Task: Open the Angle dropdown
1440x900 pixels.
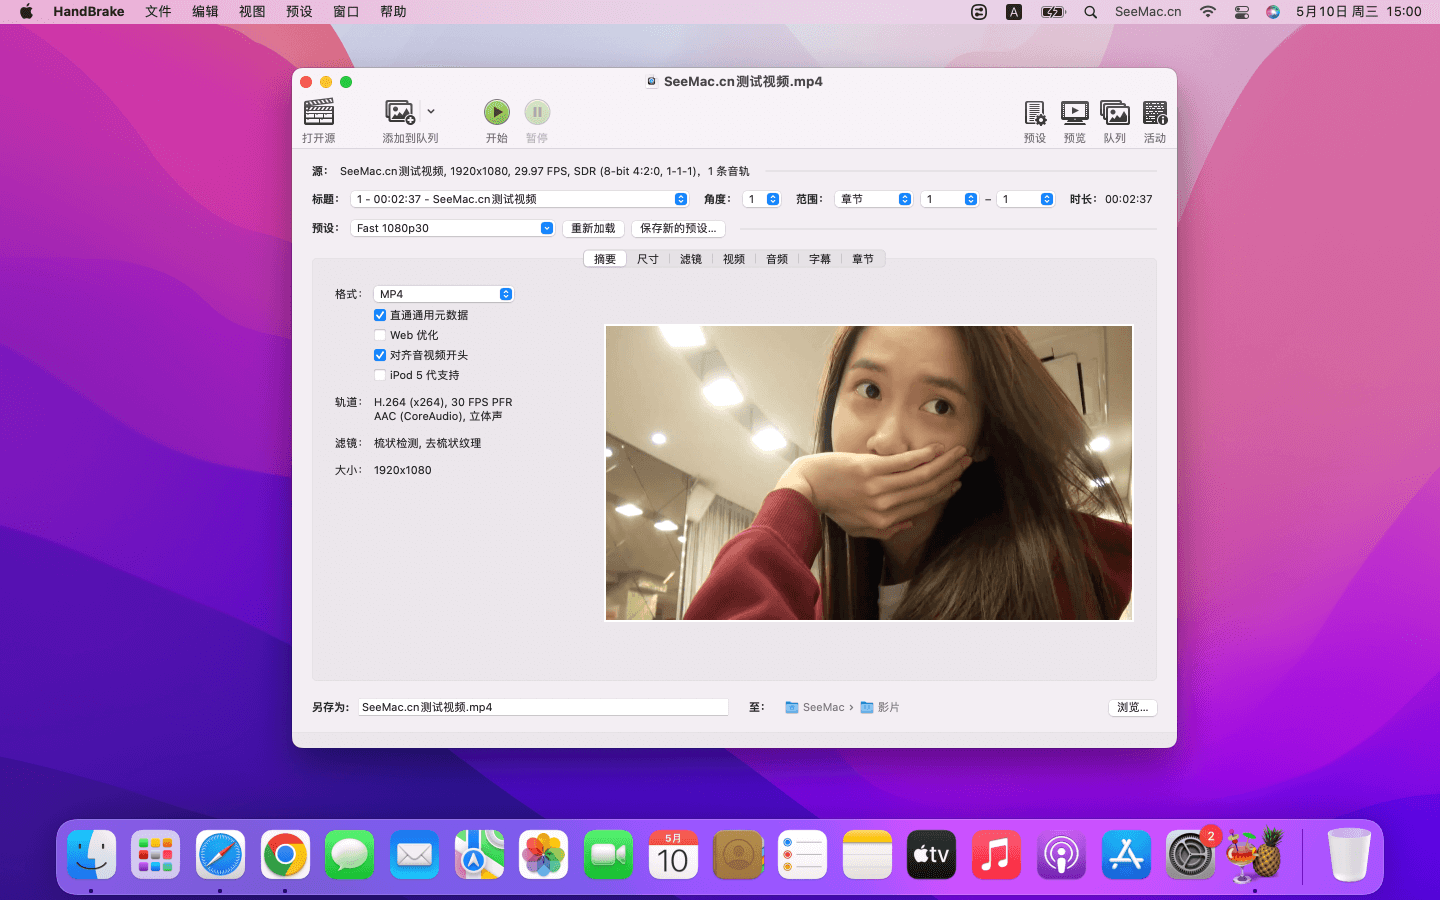Action: click(x=761, y=199)
